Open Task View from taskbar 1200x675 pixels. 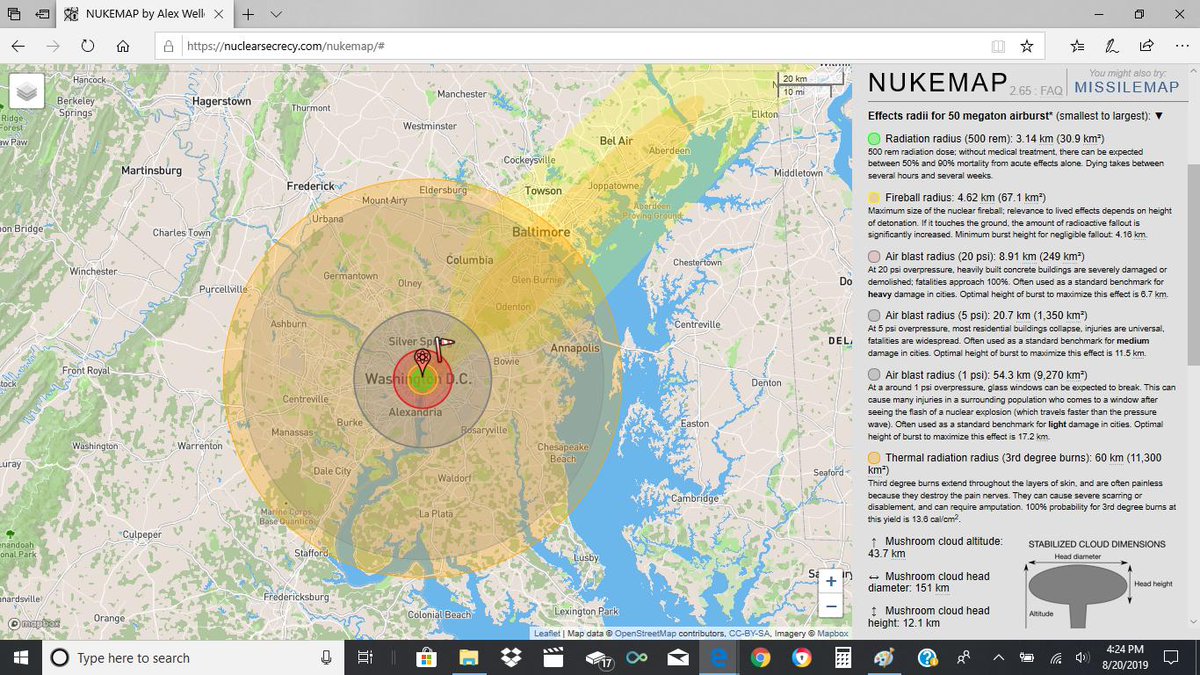tap(365, 658)
